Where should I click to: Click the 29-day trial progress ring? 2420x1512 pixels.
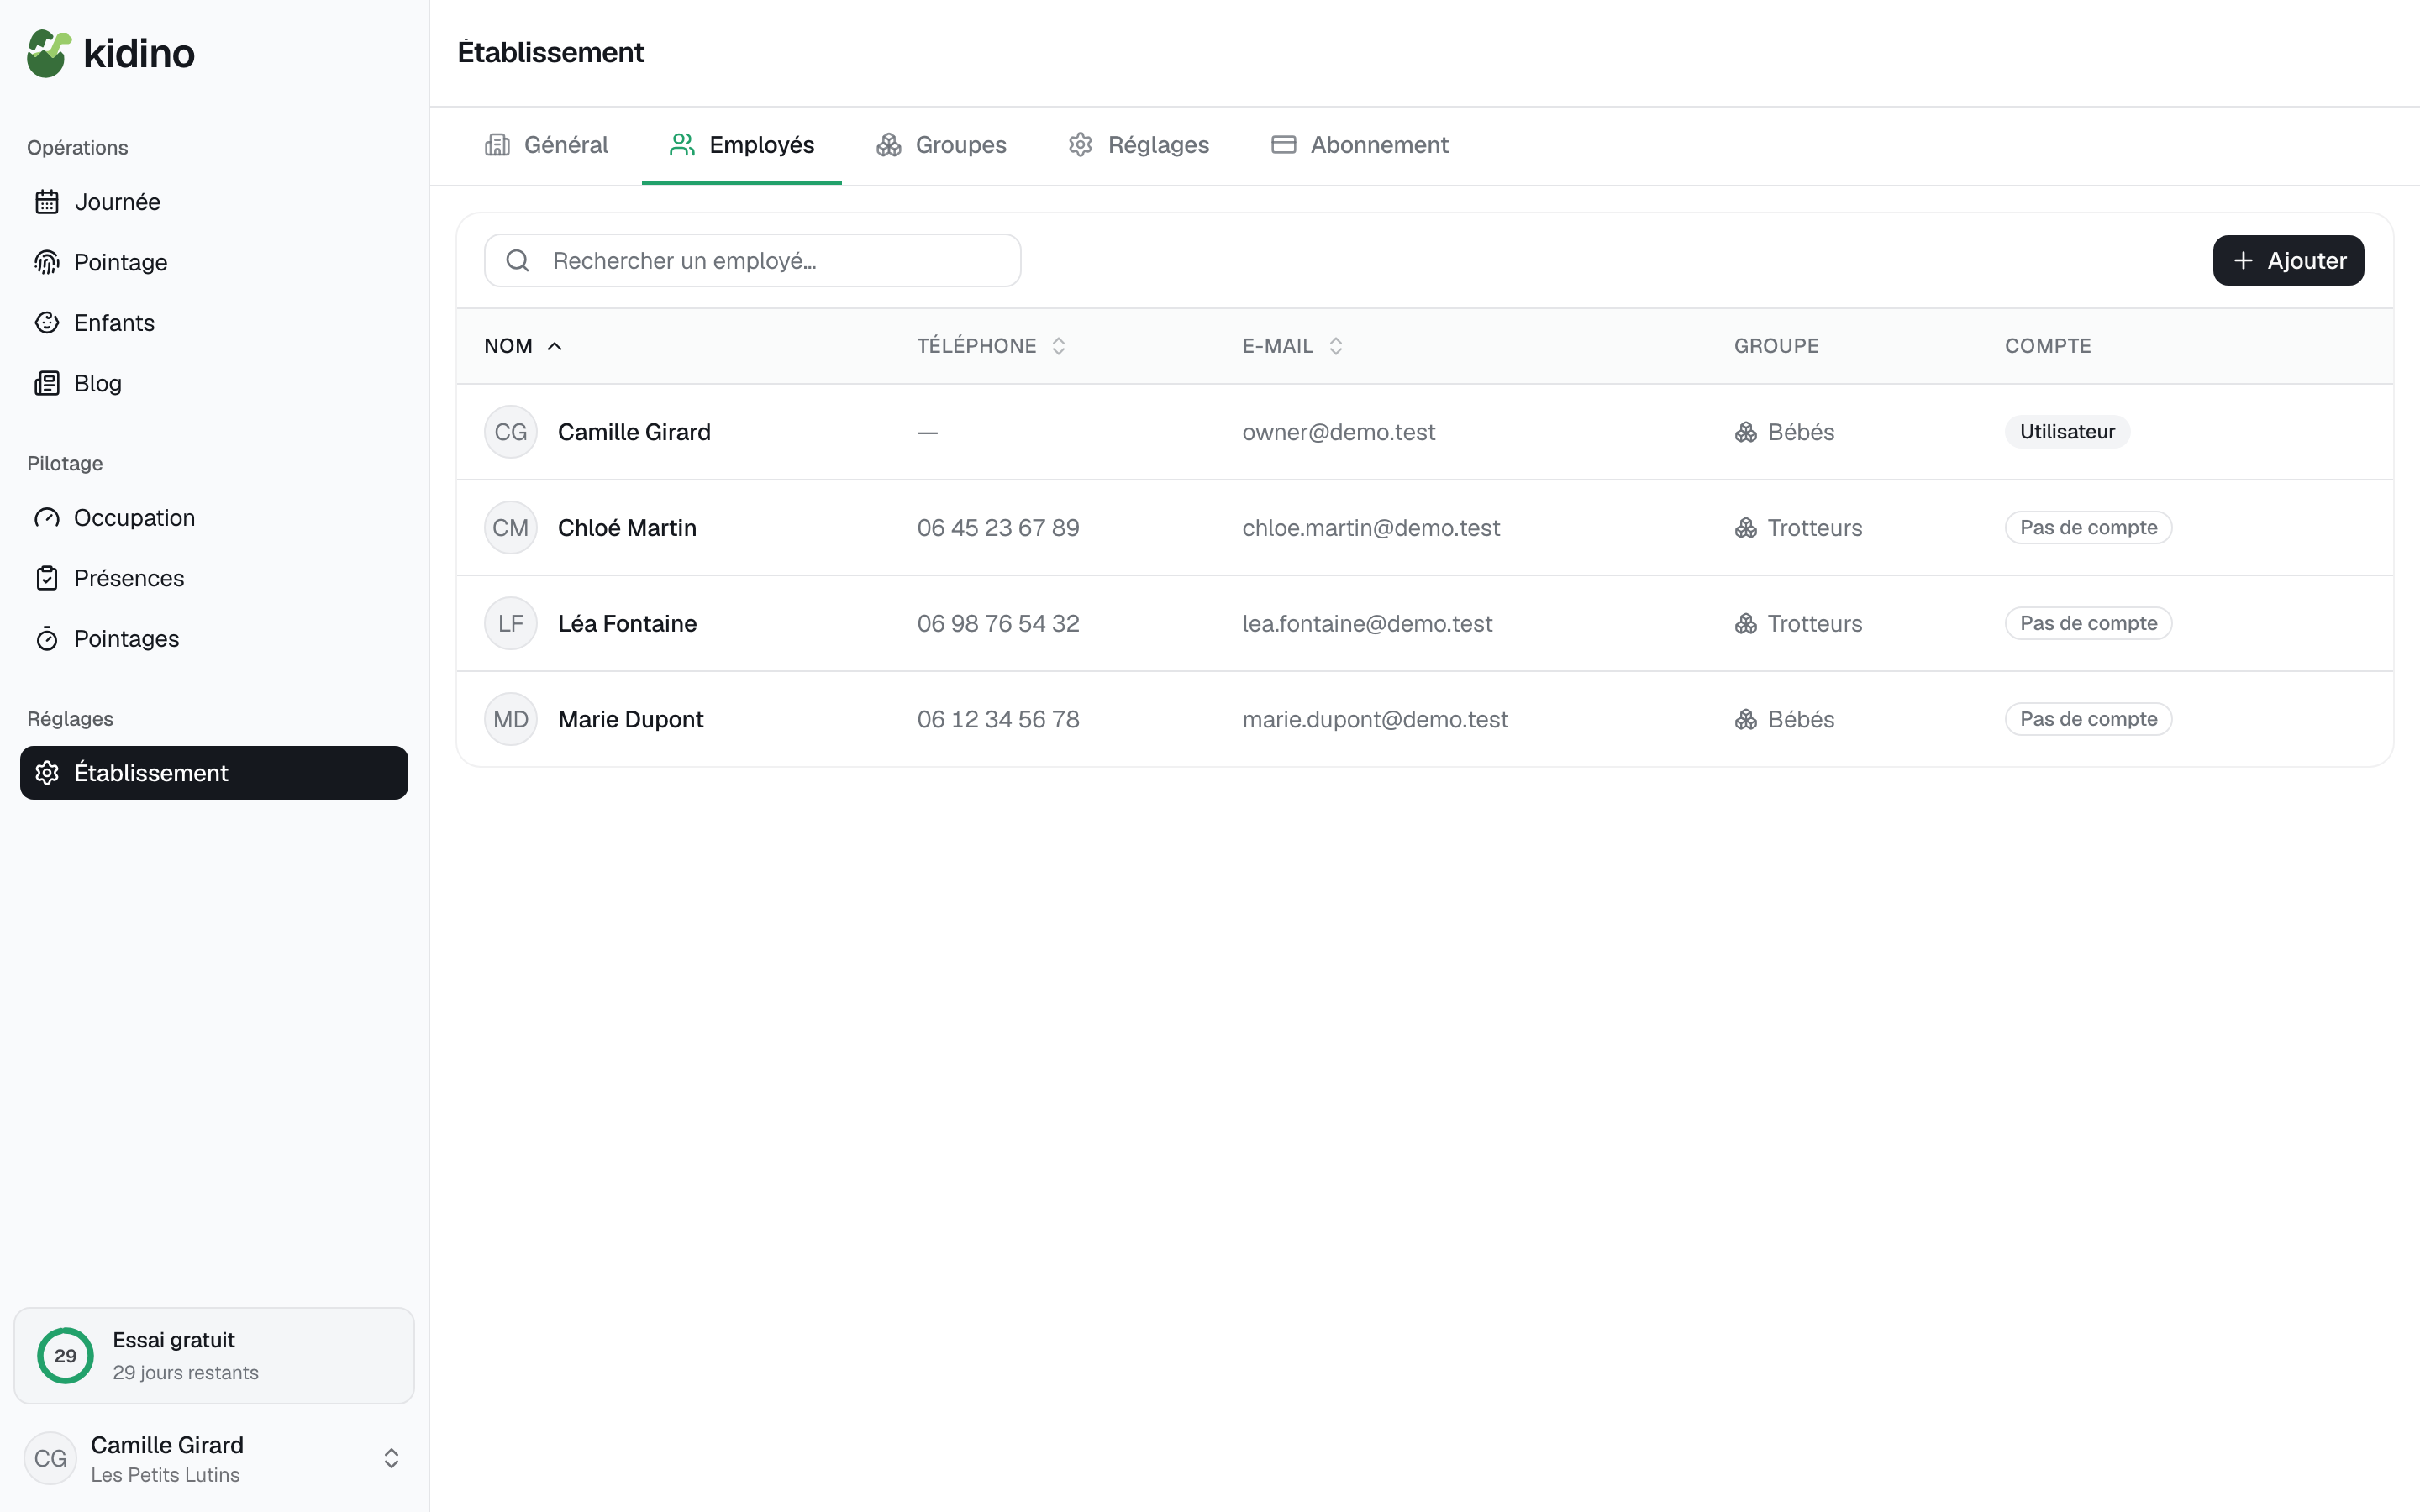[x=65, y=1356]
